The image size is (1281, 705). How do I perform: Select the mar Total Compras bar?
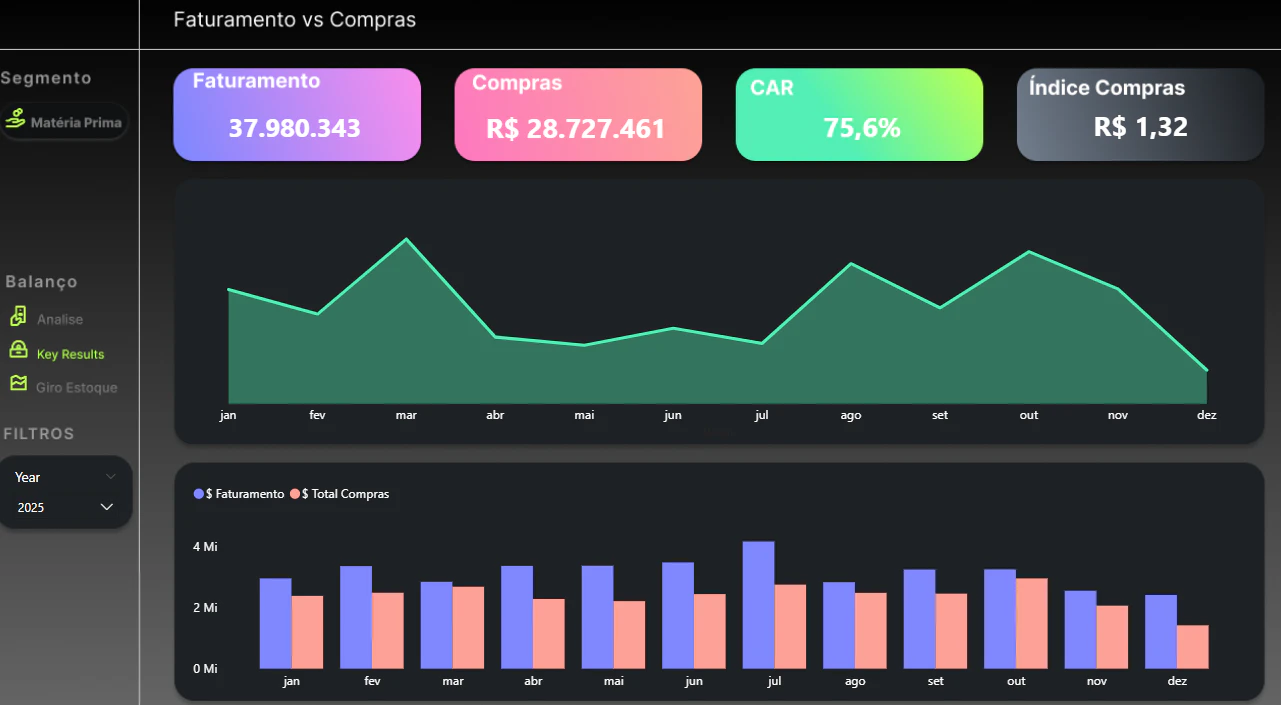click(x=468, y=628)
